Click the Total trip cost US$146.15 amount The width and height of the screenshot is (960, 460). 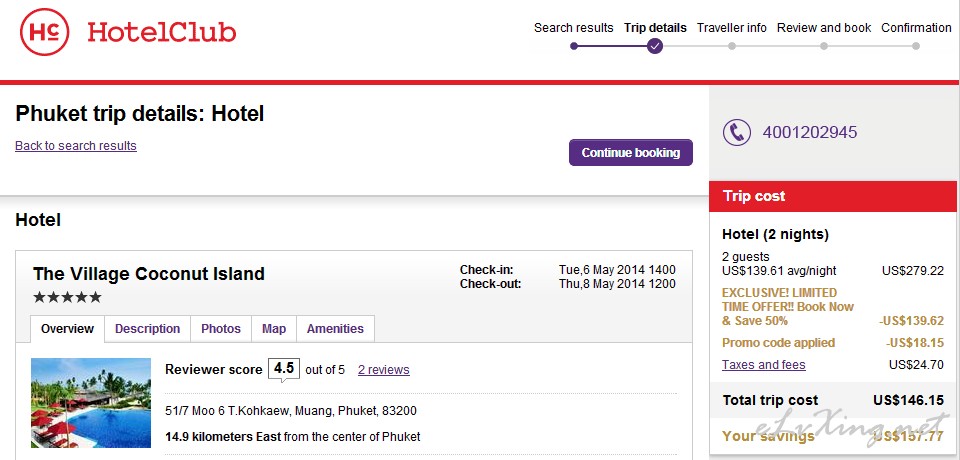(x=909, y=401)
